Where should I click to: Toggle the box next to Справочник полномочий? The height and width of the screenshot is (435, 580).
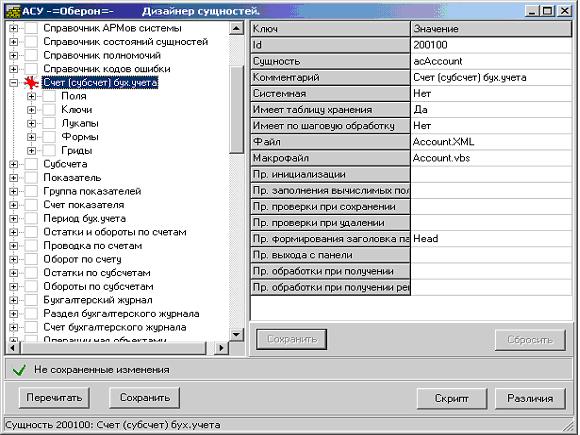pos(31,55)
